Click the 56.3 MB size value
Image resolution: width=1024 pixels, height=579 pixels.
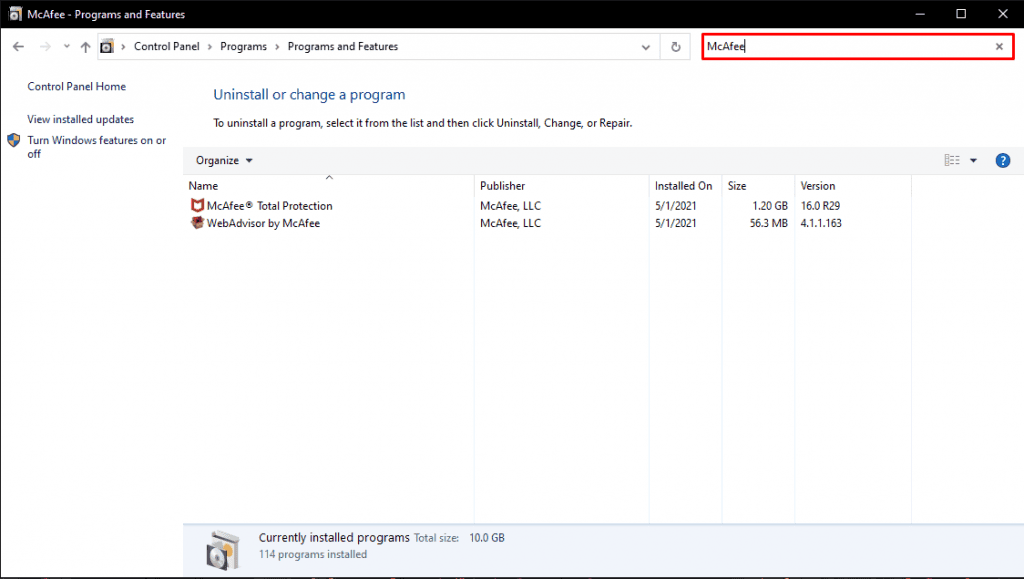(x=769, y=223)
